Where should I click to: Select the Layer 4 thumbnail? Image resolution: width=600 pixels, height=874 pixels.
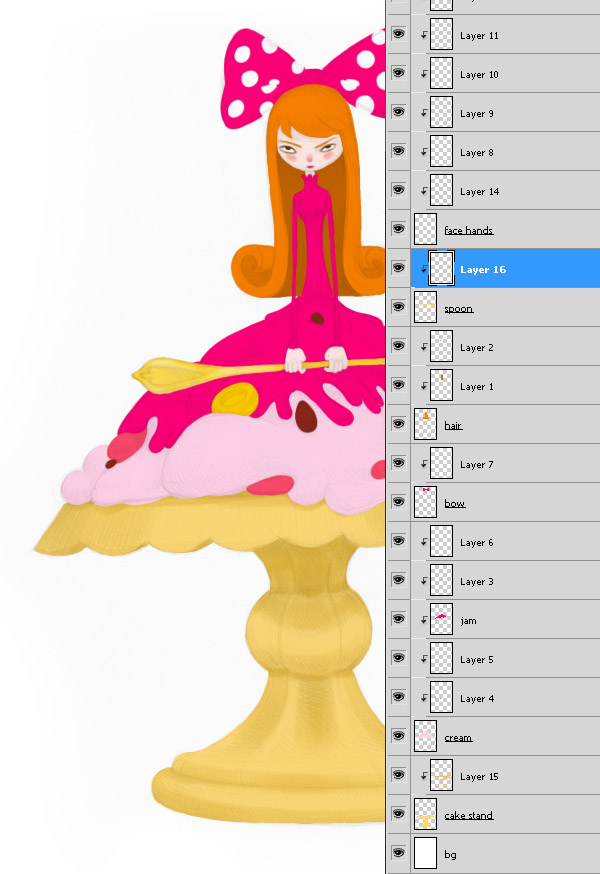(442, 697)
